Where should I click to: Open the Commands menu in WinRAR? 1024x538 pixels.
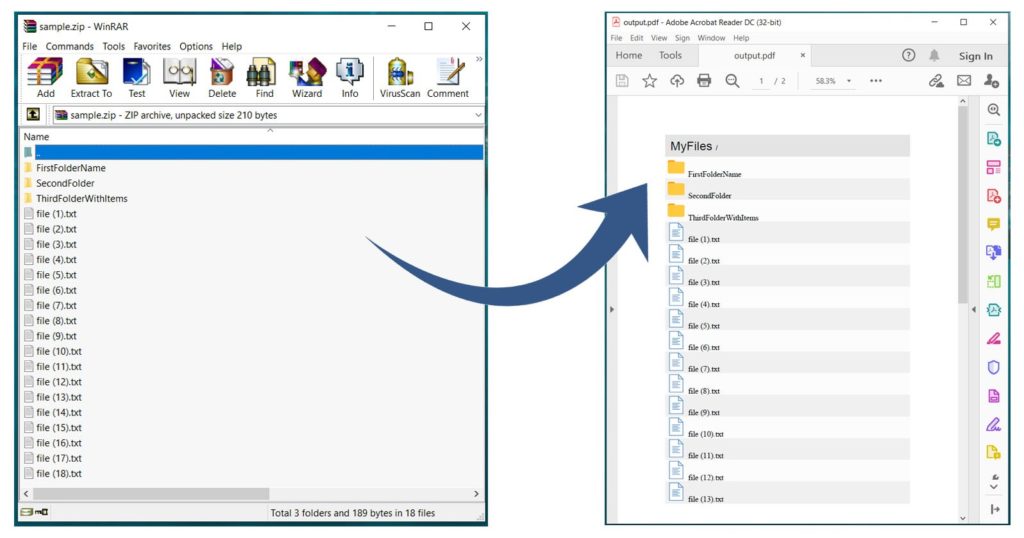(x=70, y=46)
